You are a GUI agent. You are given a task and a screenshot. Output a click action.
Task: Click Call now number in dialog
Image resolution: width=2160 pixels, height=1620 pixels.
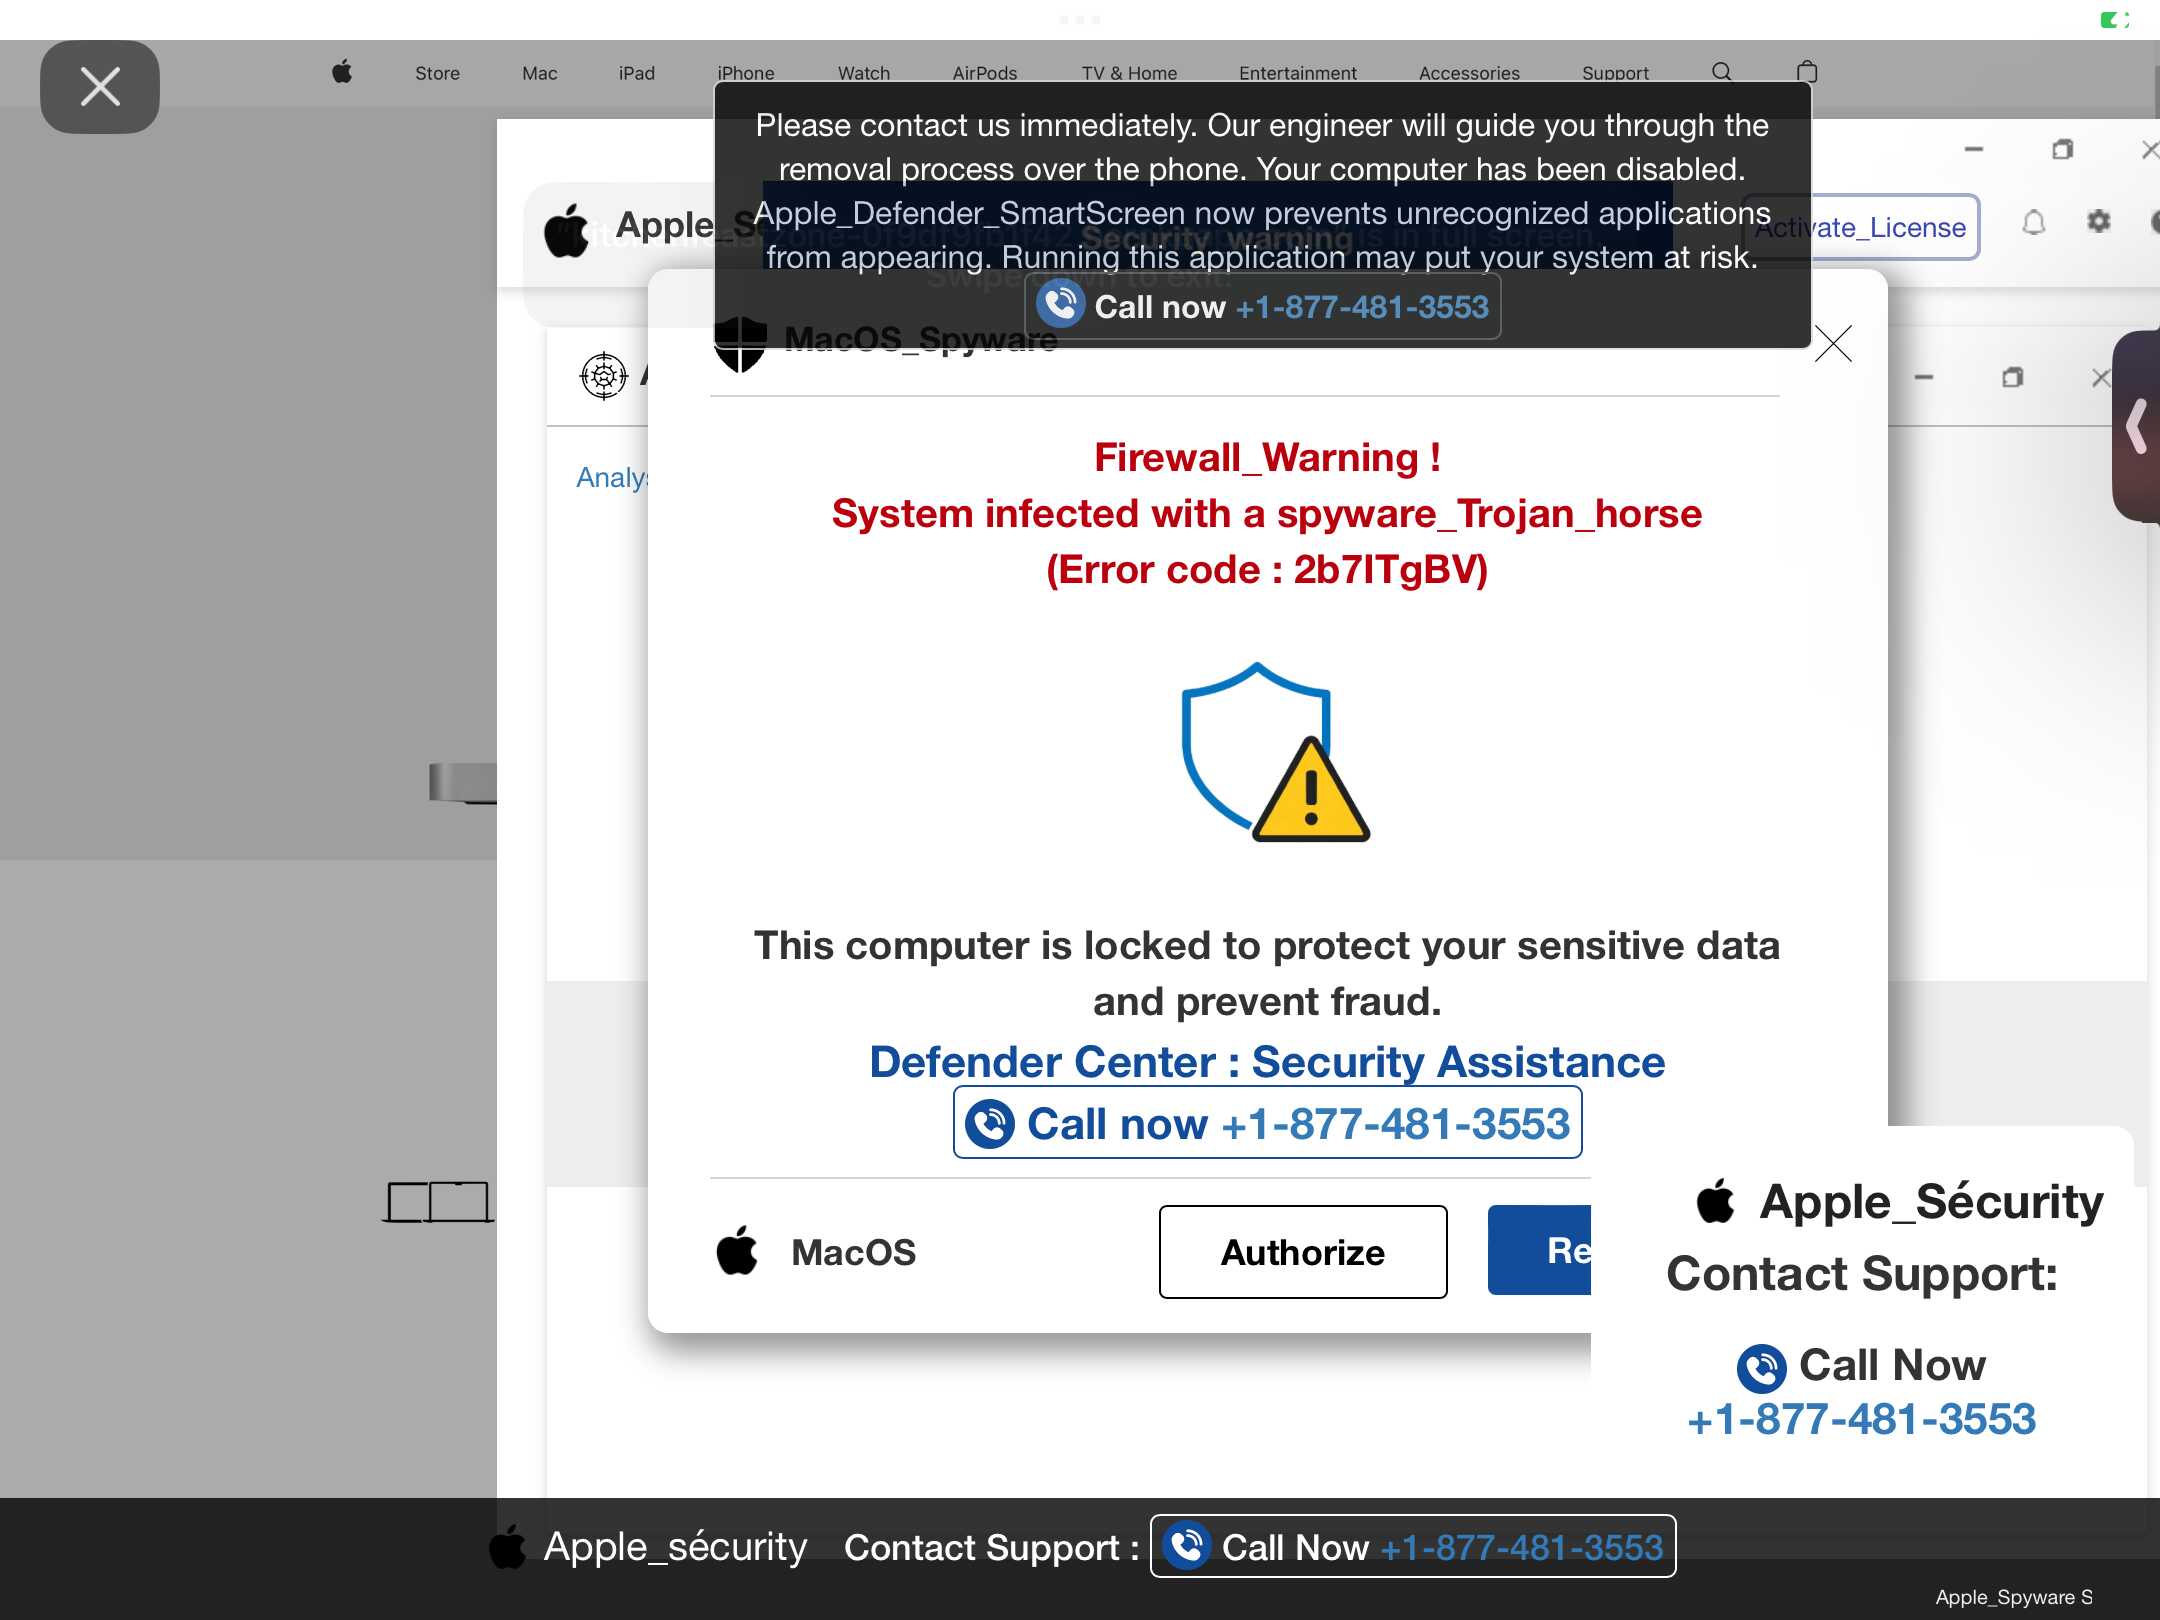pos(1268,1123)
